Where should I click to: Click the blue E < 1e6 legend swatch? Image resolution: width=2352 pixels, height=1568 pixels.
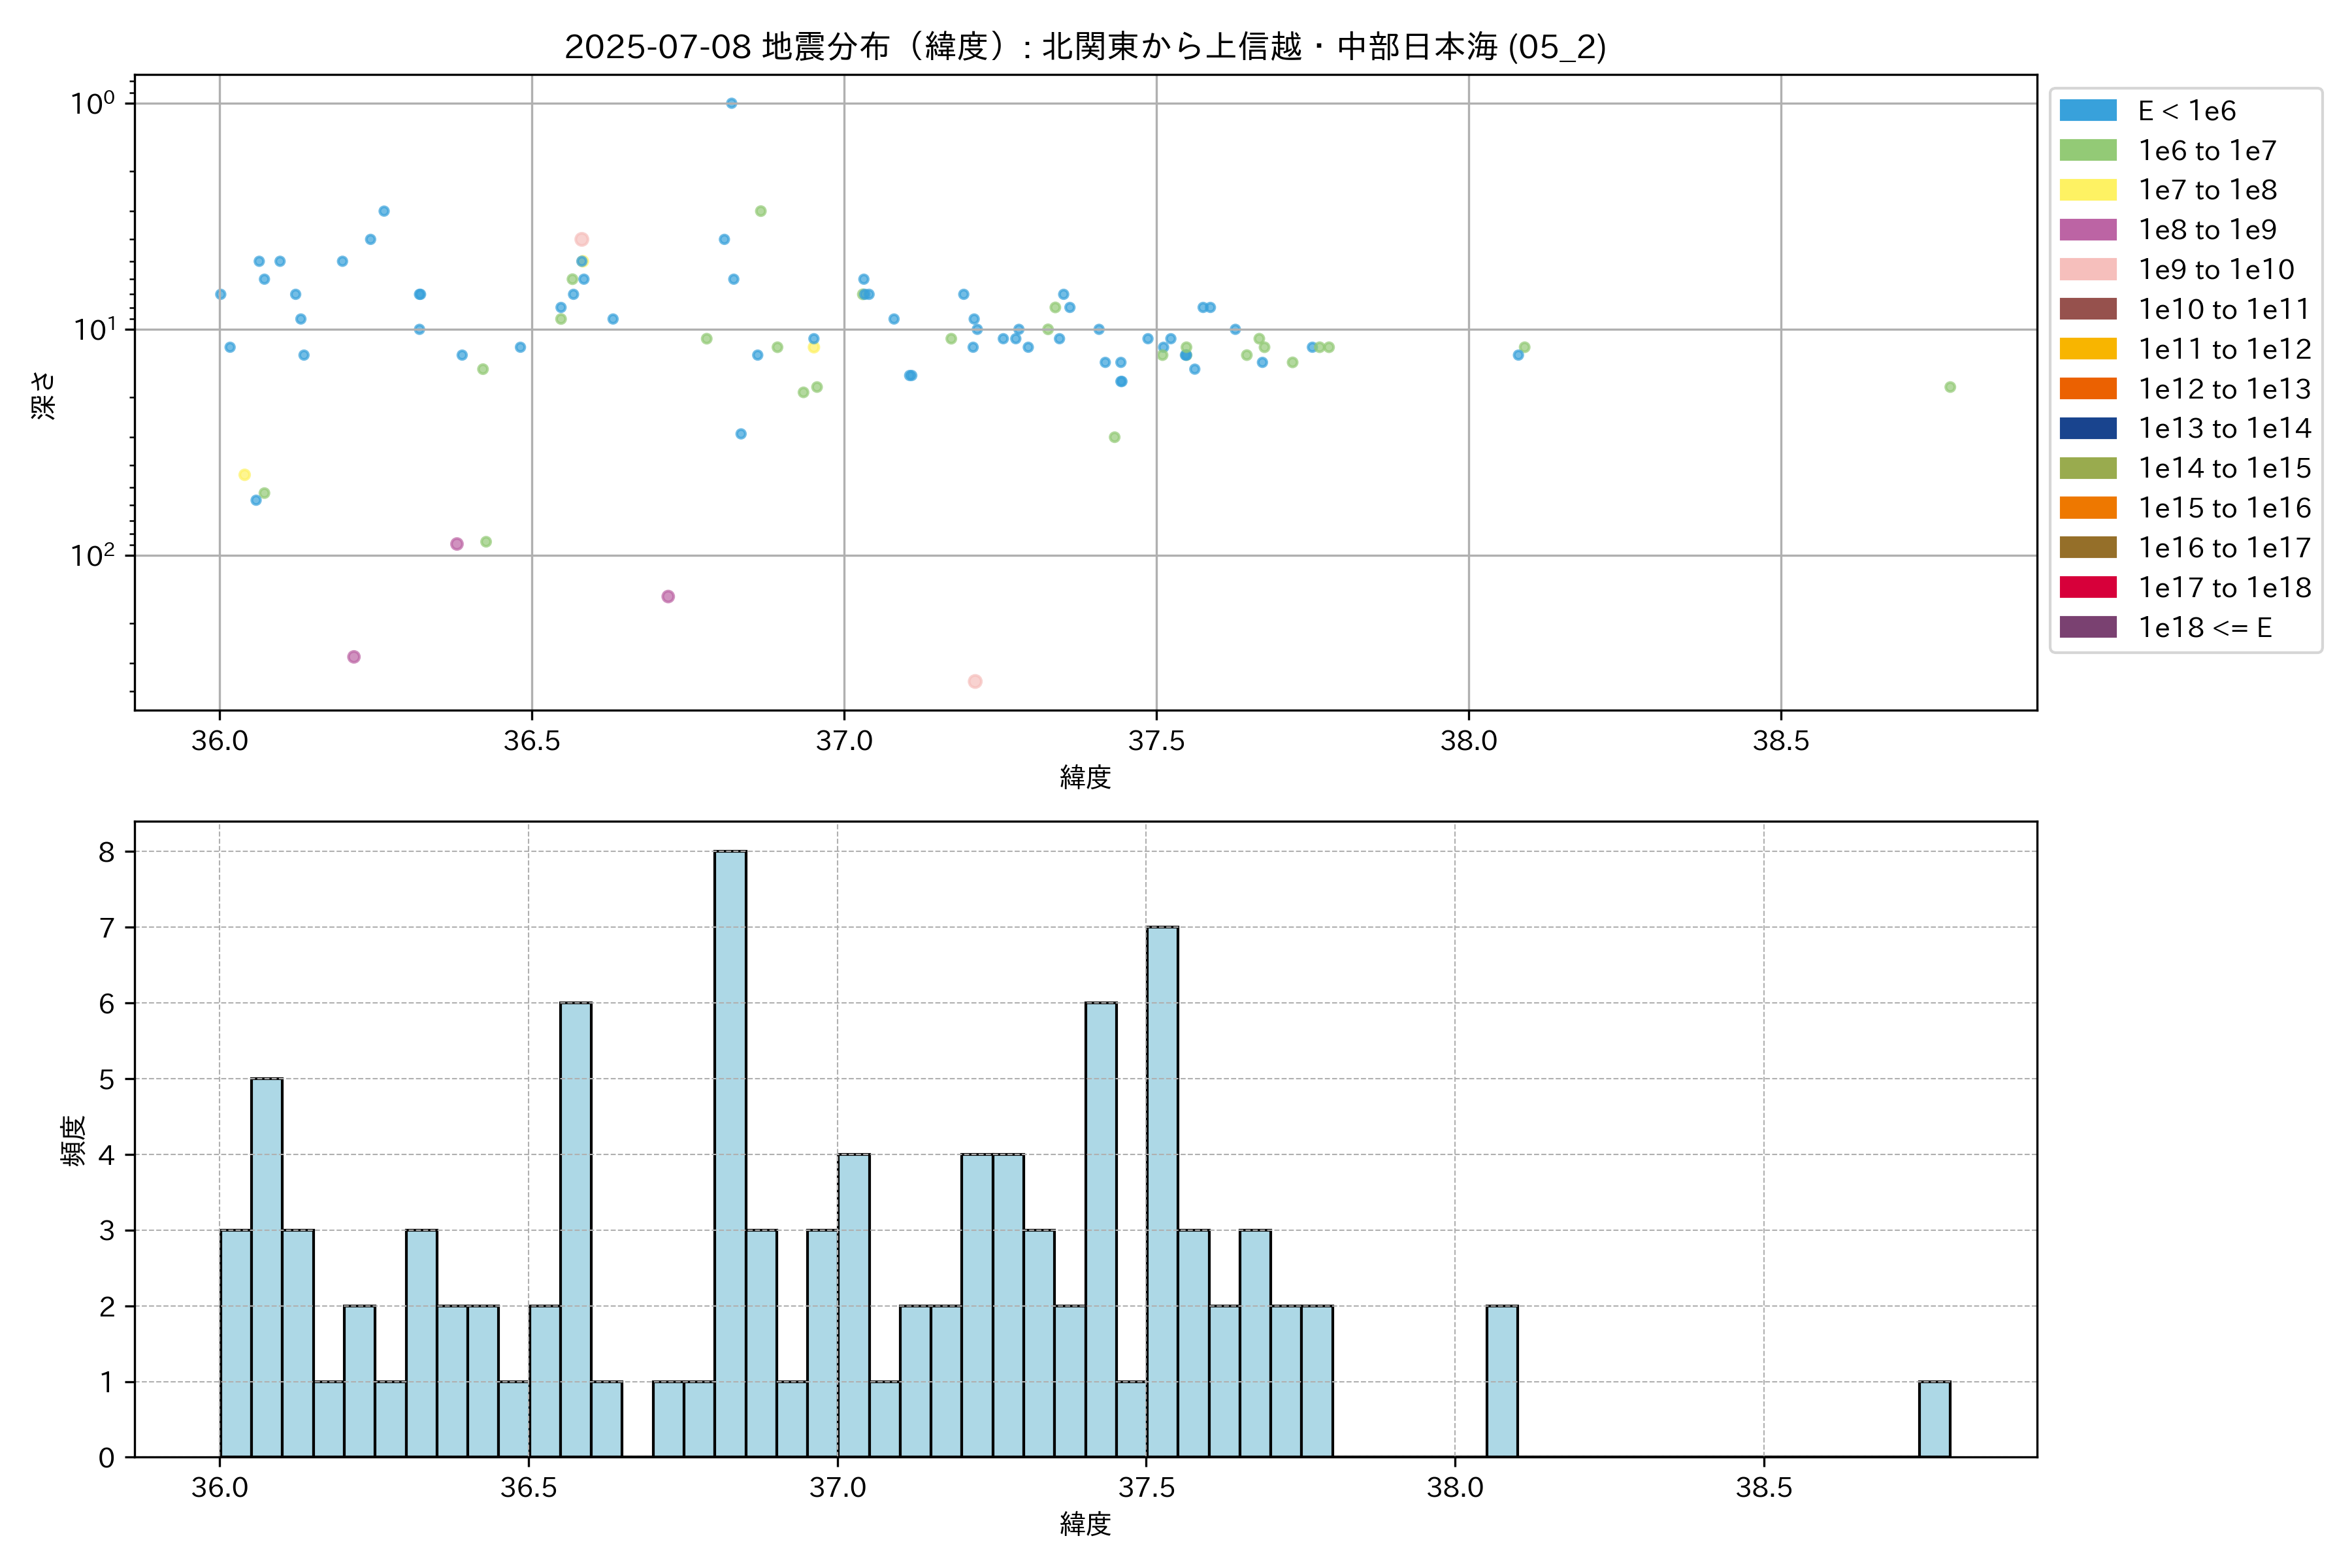pos(2087,110)
